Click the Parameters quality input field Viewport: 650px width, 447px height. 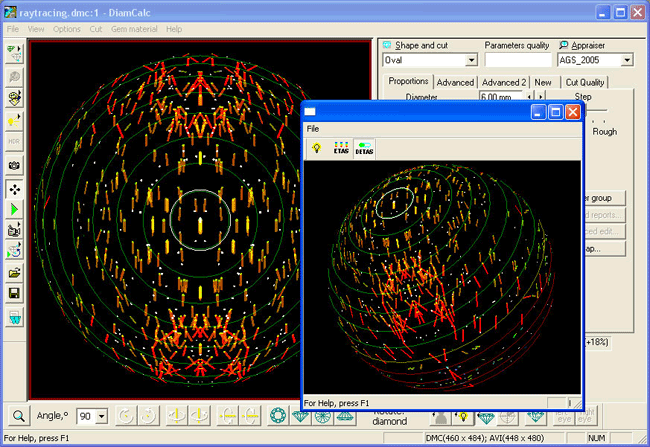click(517, 61)
